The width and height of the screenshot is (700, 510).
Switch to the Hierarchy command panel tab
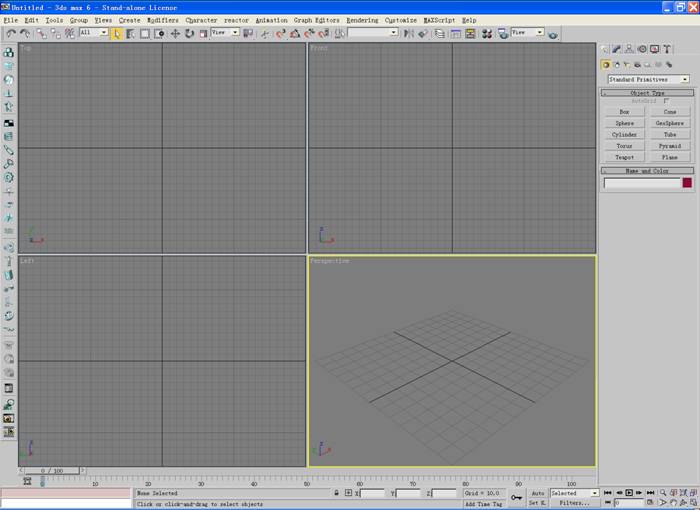(629, 49)
